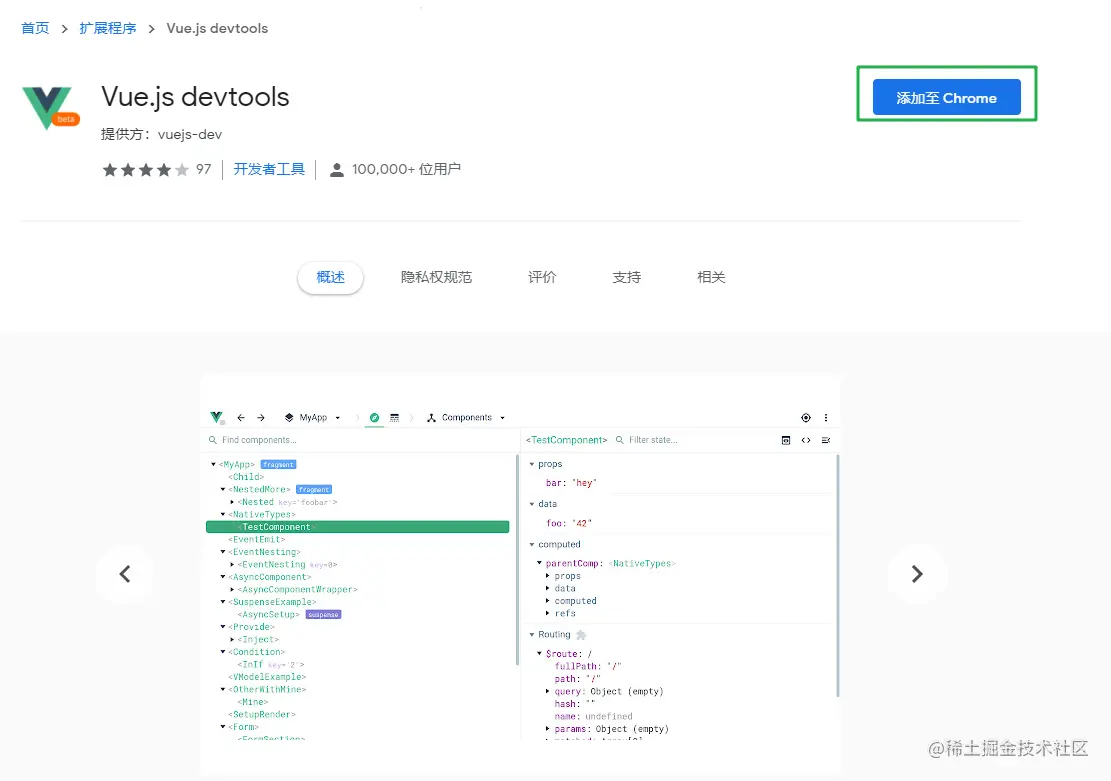This screenshot has height=781, width=1111.
Task: Click the back arrow in the devtools toolbar
Action: [241, 418]
